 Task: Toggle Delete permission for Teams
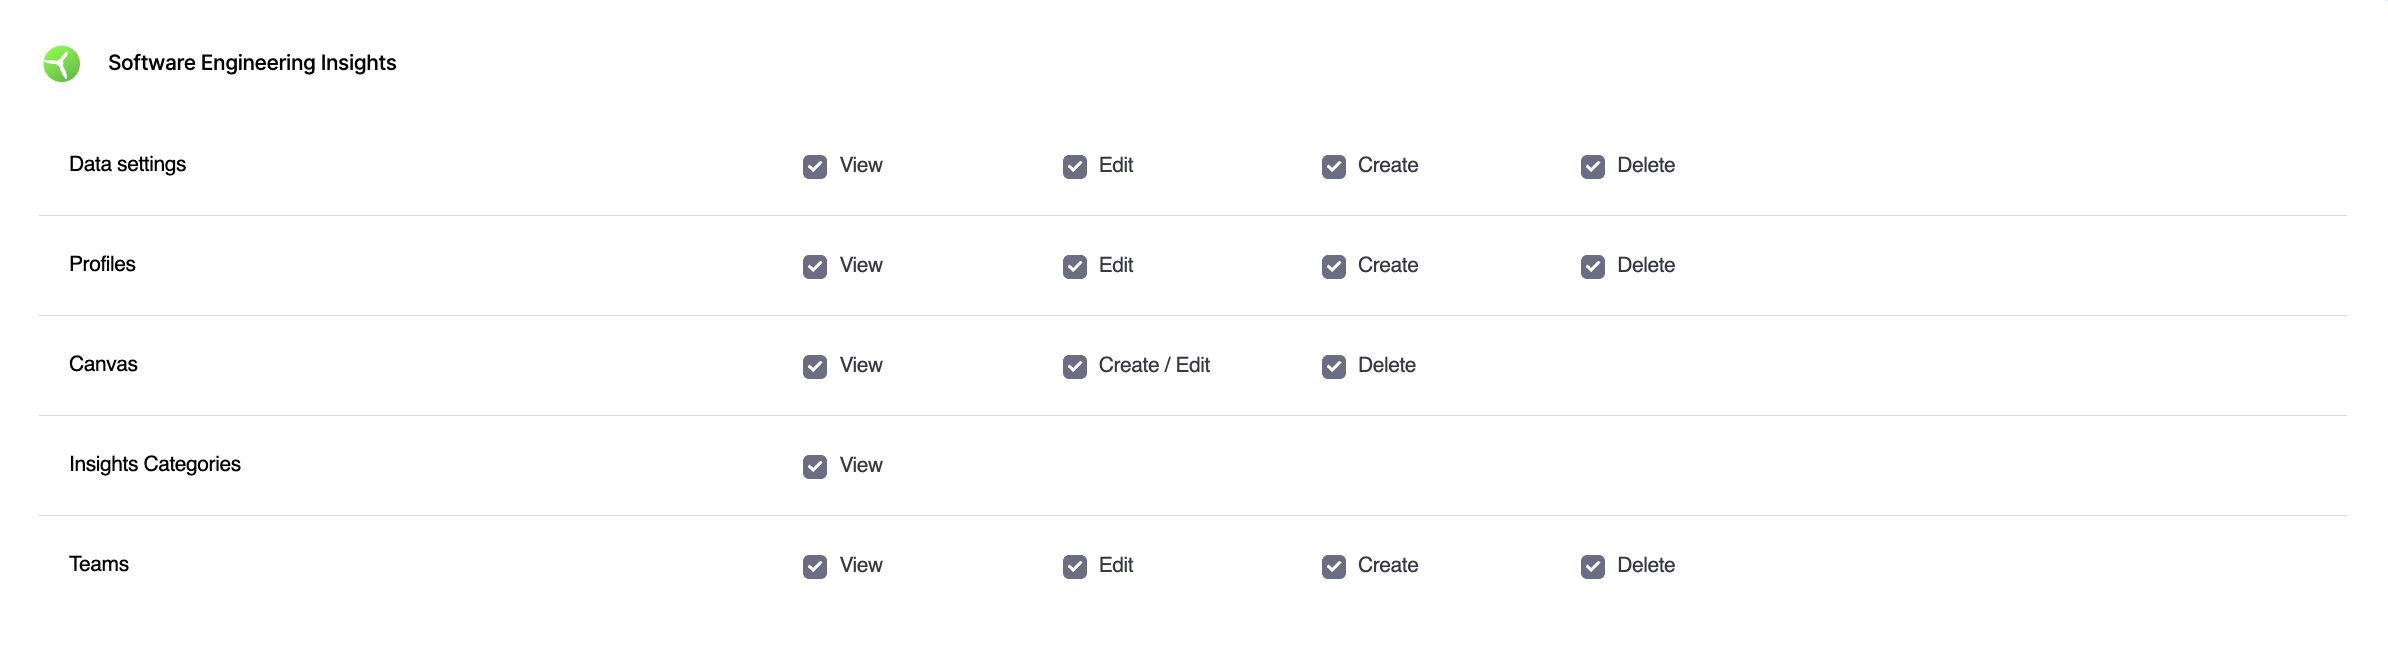[x=1592, y=566]
